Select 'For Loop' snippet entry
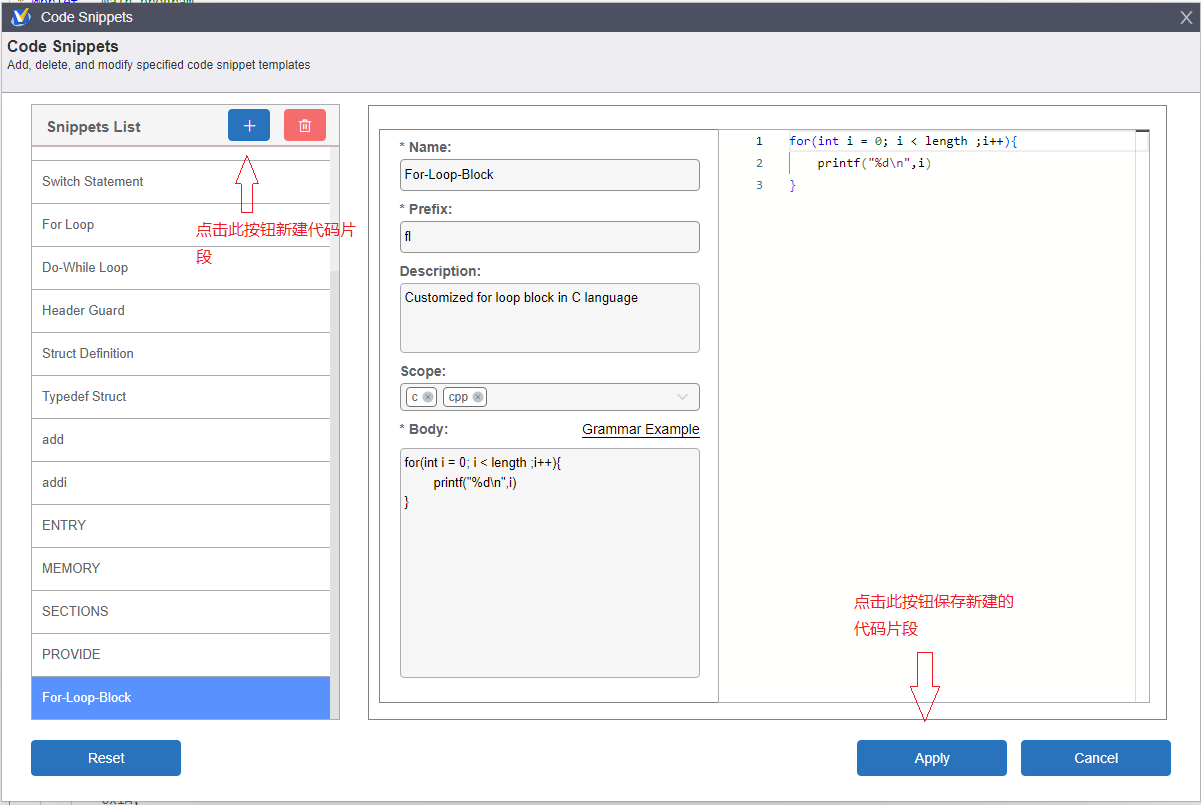Viewport: 1201px width, 805px height. (181, 224)
